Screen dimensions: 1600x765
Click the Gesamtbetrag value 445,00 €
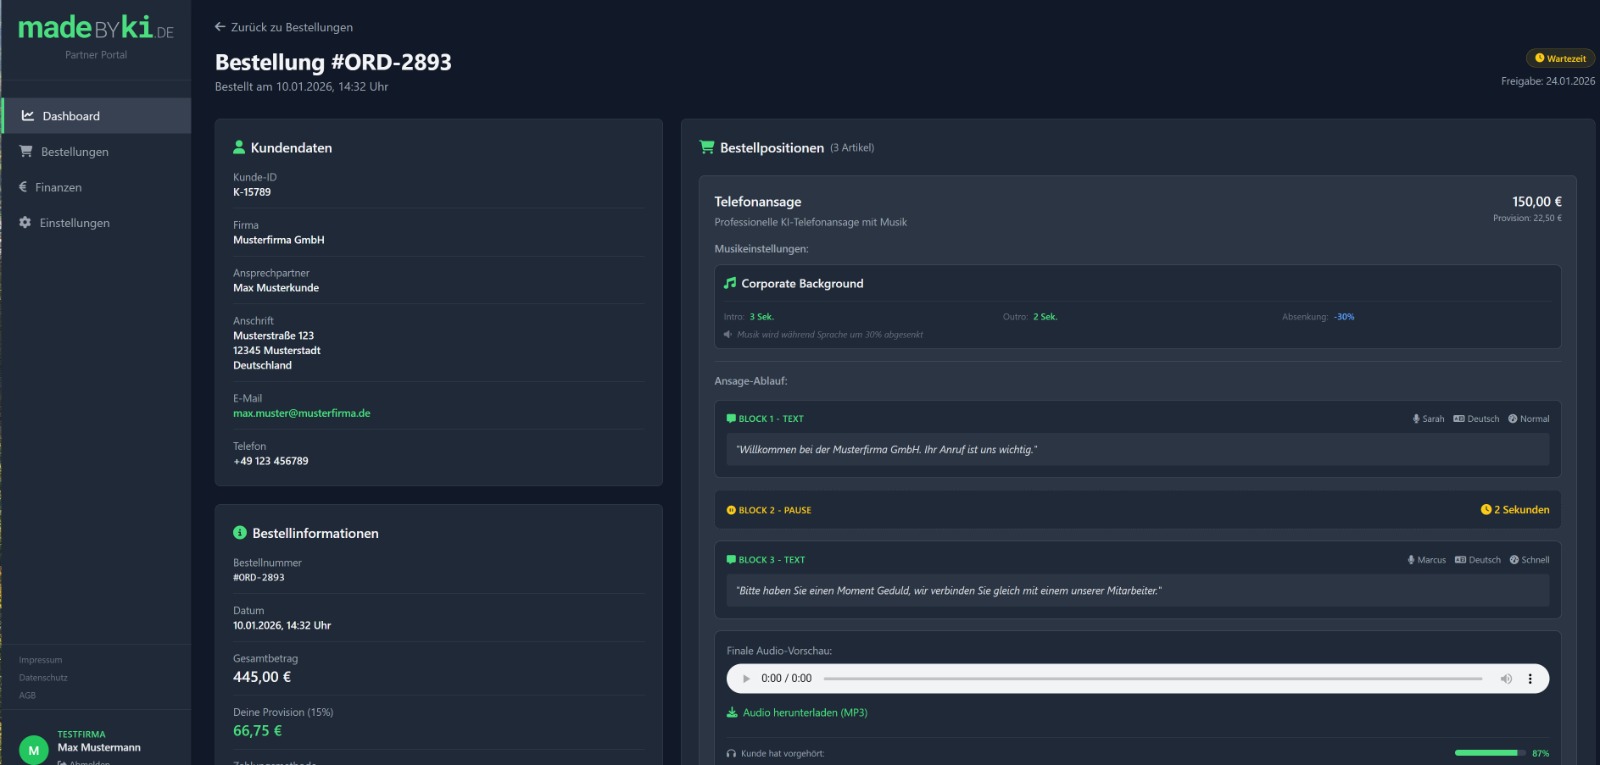[262, 677]
